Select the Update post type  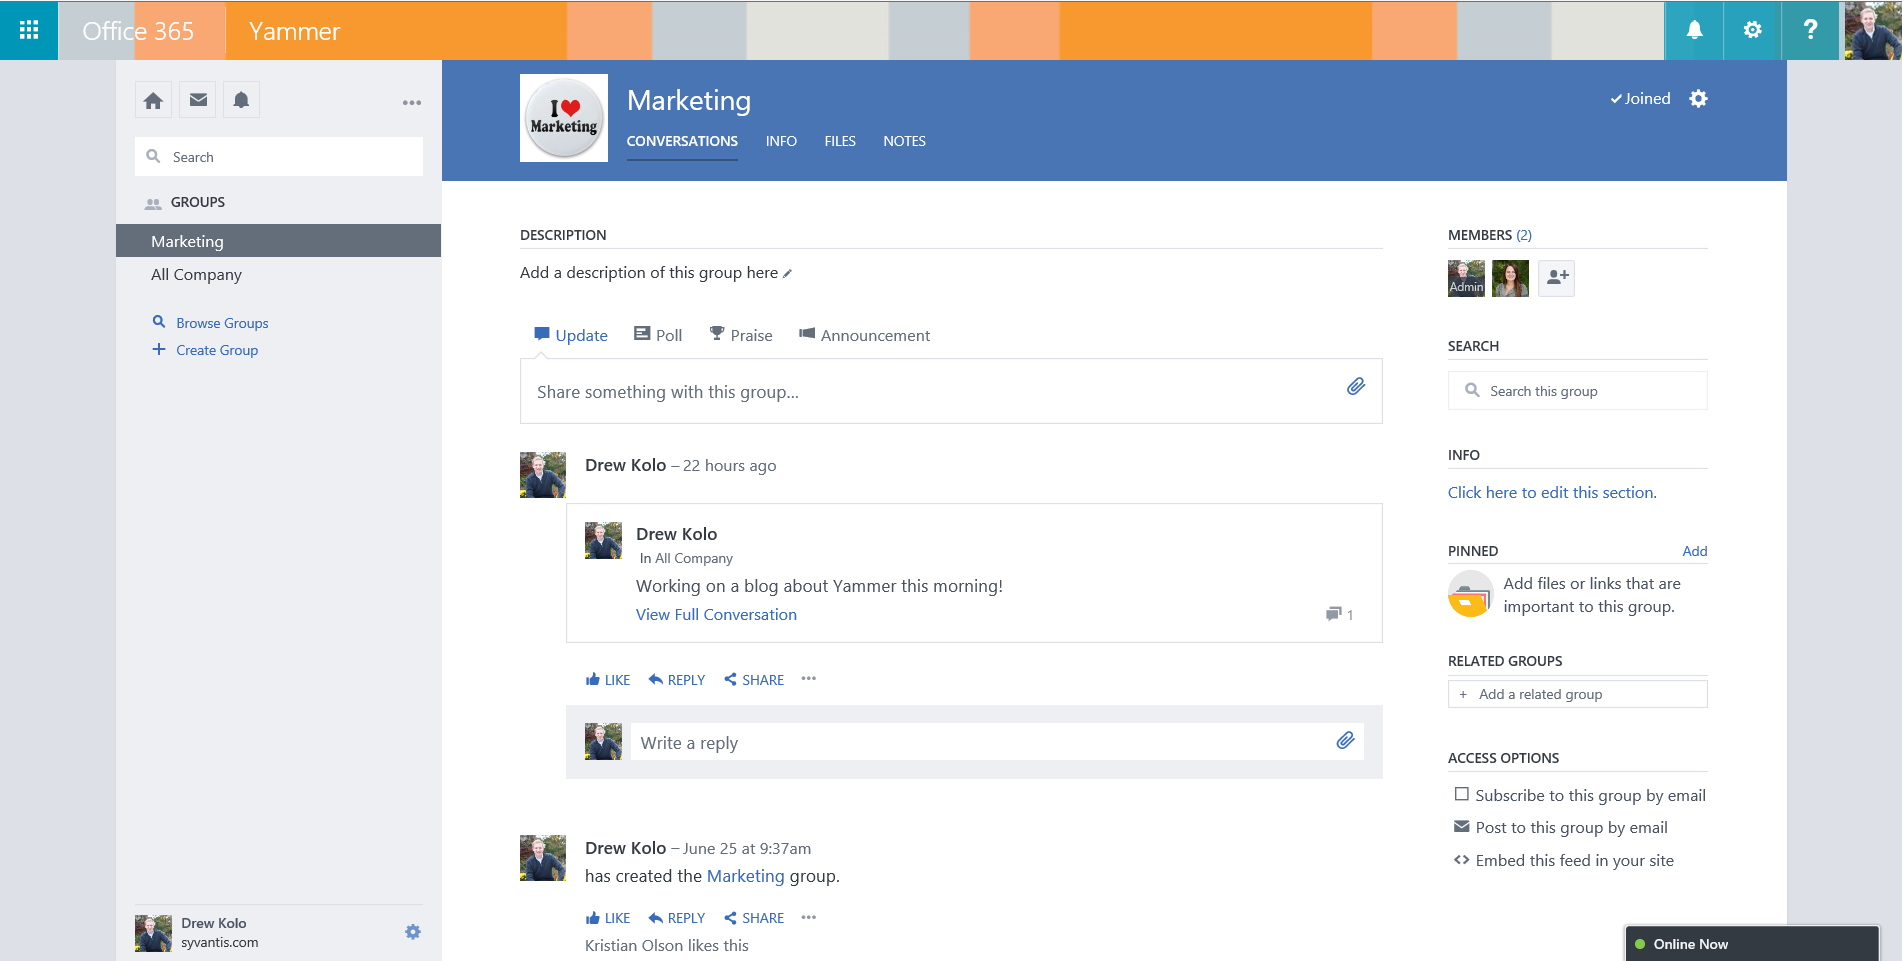[571, 335]
